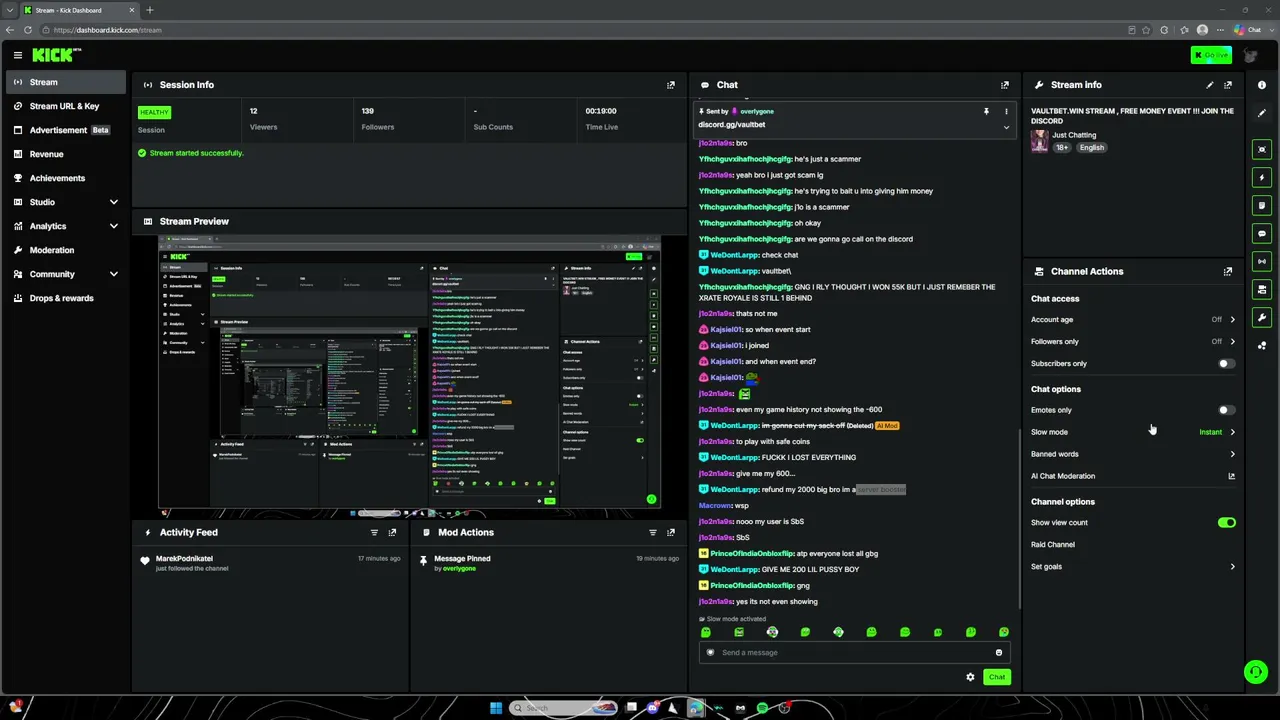Open the green support headset button
Image resolution: width=1280 pixels, height=720 pixels.
[x=1256, y=672]
